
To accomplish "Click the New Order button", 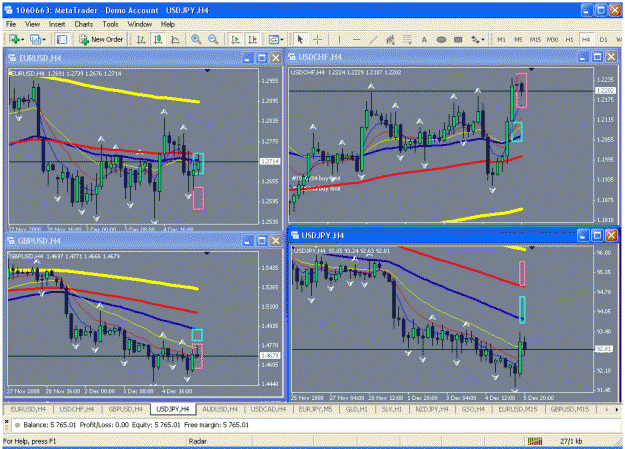I will click(x=101, y=39).
